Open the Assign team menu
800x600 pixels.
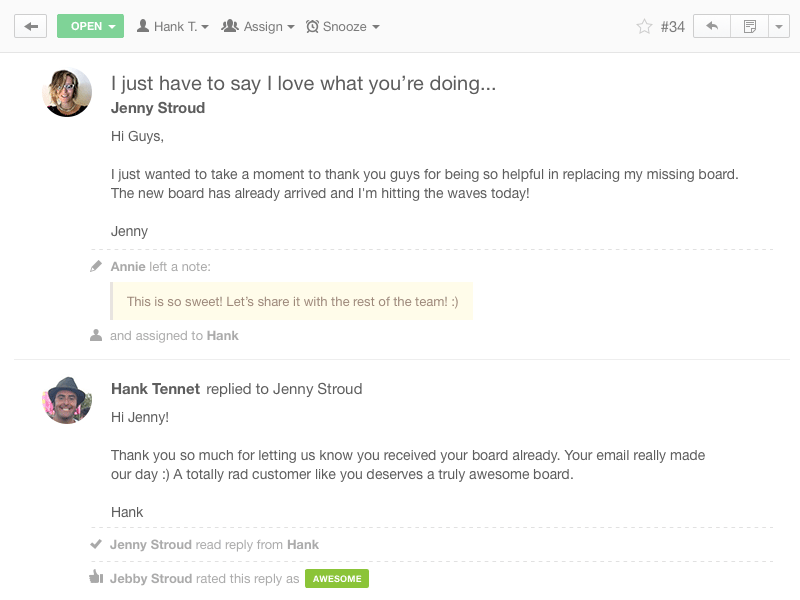(x=258, y=27)
